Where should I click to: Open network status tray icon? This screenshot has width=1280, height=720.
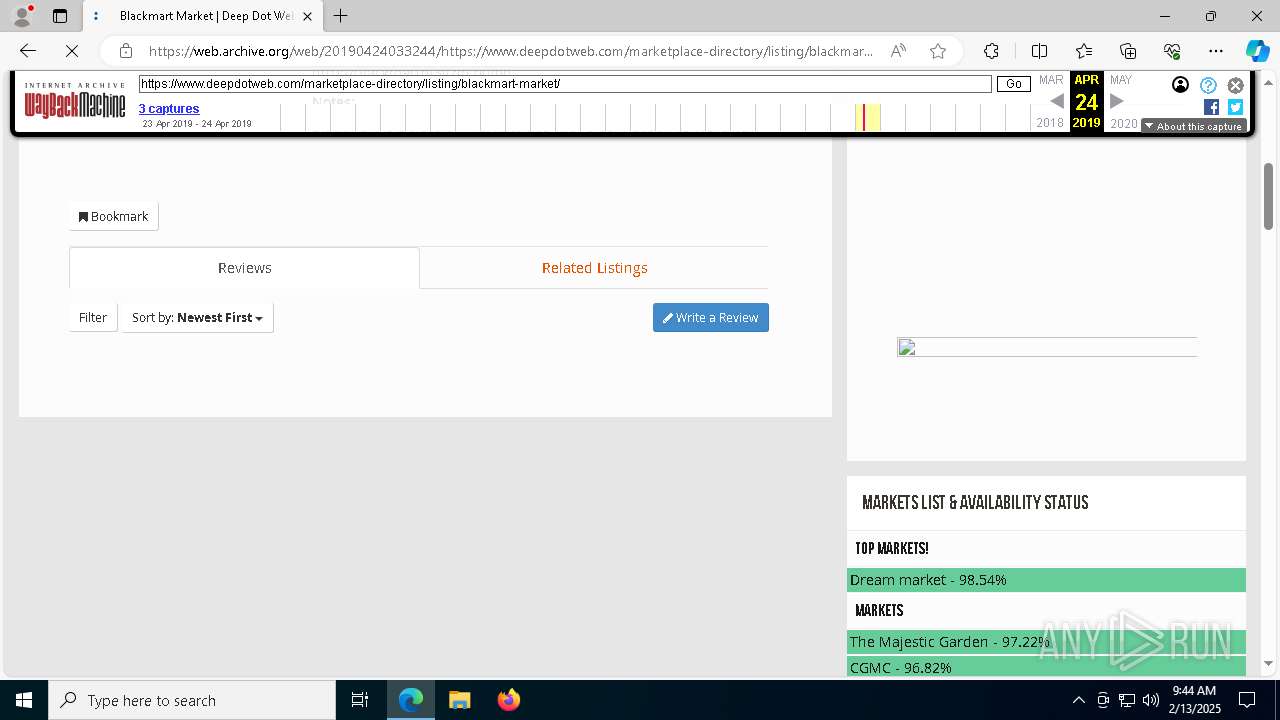(x=1127, y=700)
